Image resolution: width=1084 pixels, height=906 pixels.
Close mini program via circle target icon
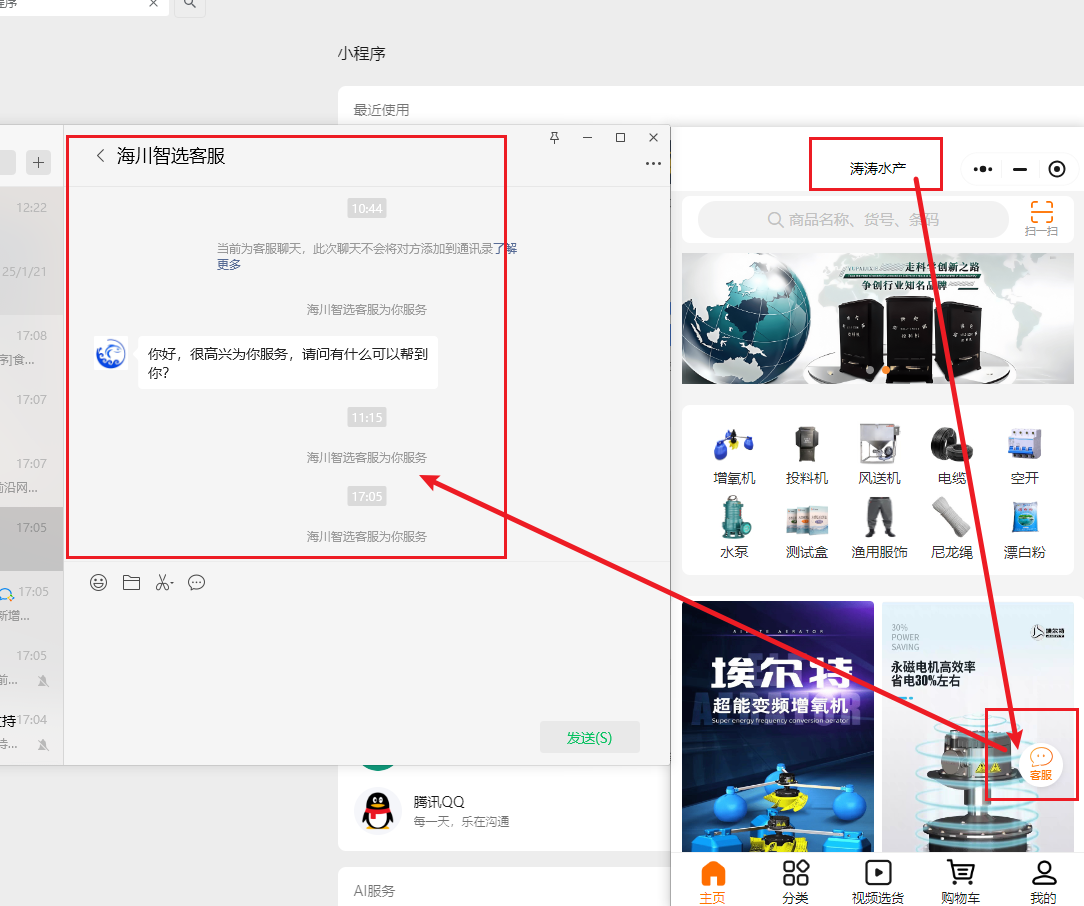tap(1057, 169)
